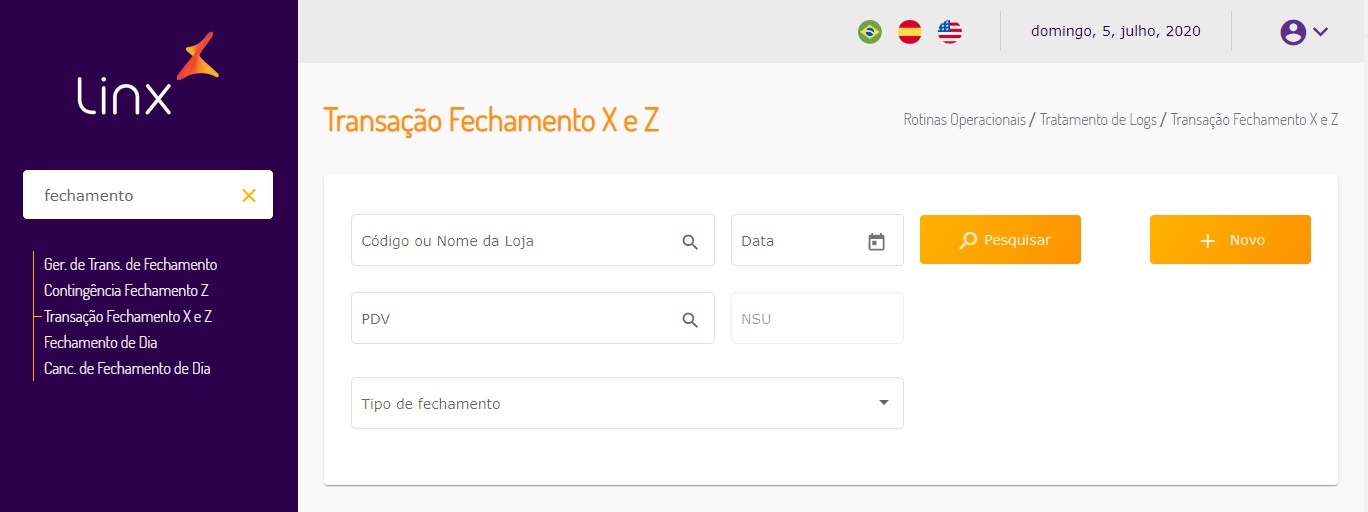
Task: Open Canc. de Fechamento de Dia
Action: tap(127, 369)
